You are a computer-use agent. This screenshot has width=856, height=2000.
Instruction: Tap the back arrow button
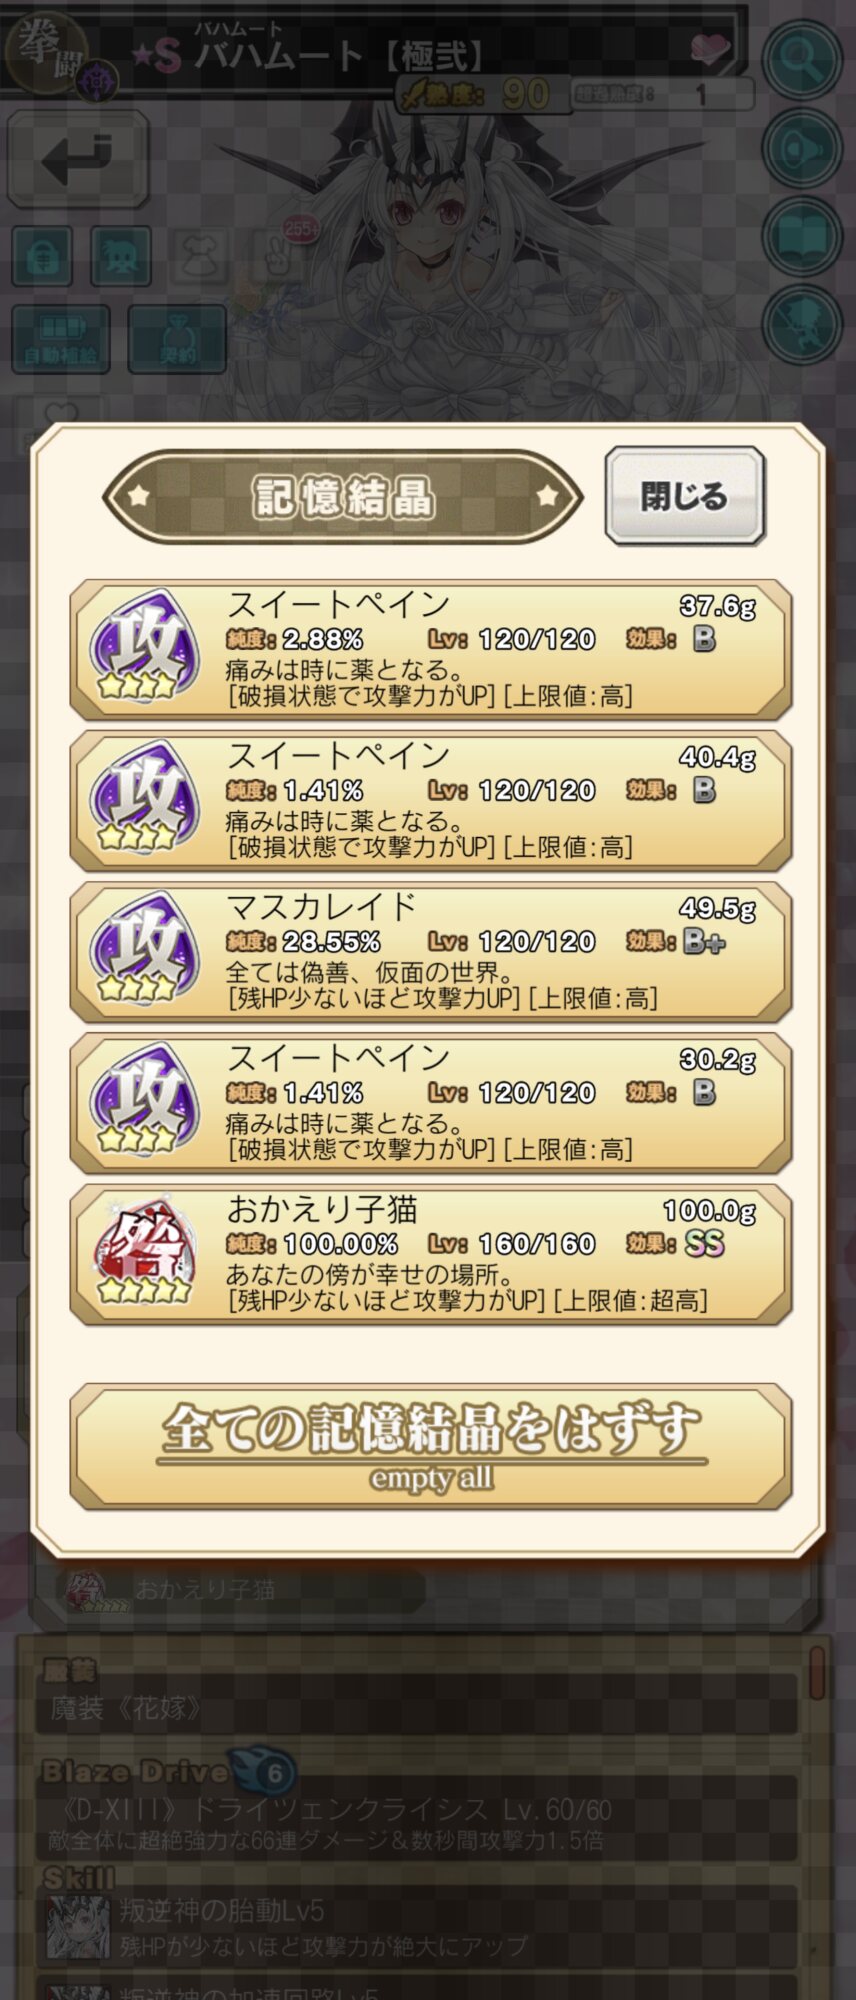[78, 158]
